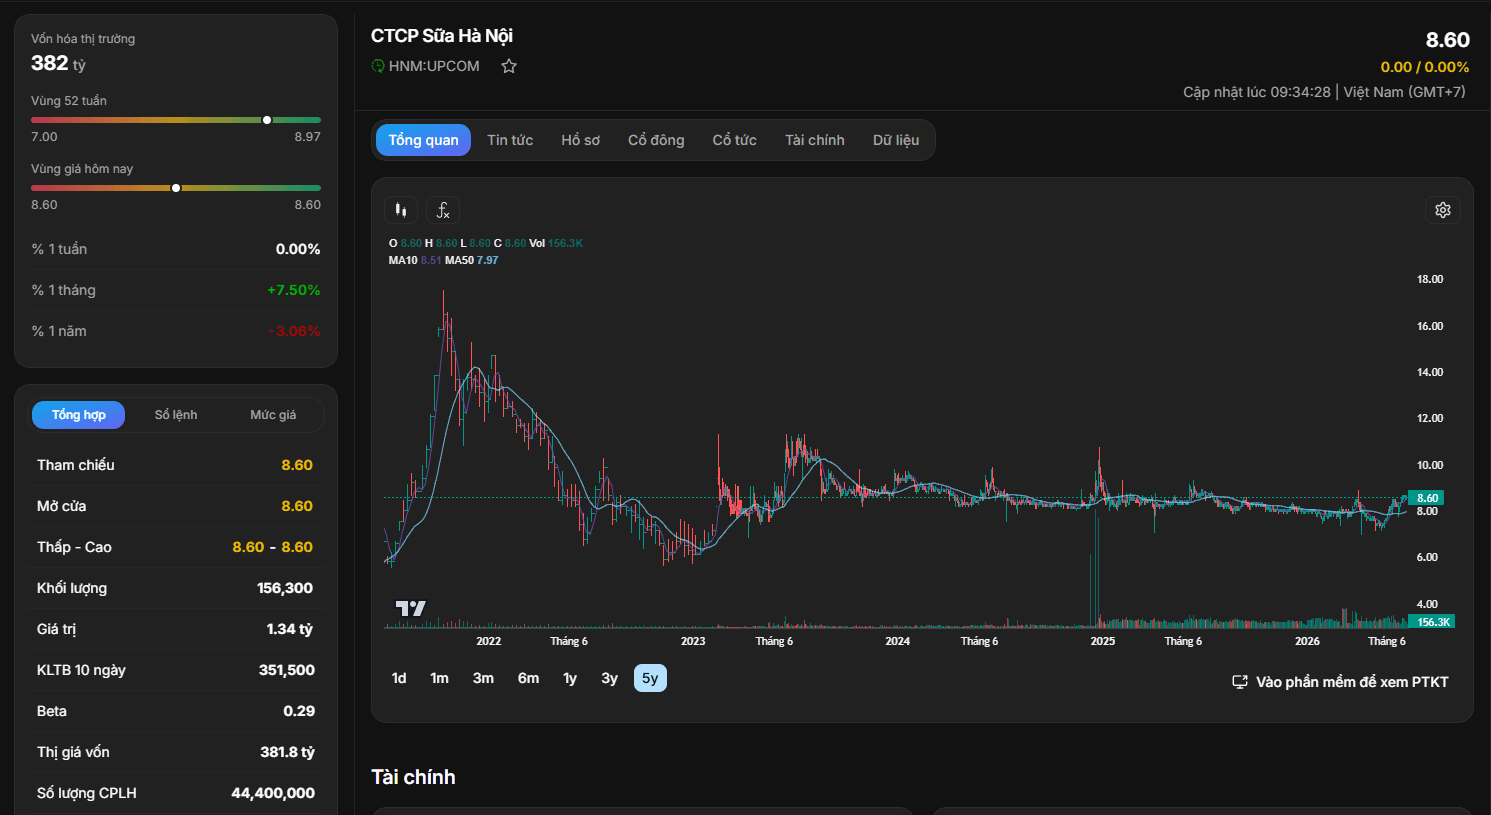This screenshot has width=1491, height=815.
Task: Switch chart range to 1y
Action: (x=570, y=678)
